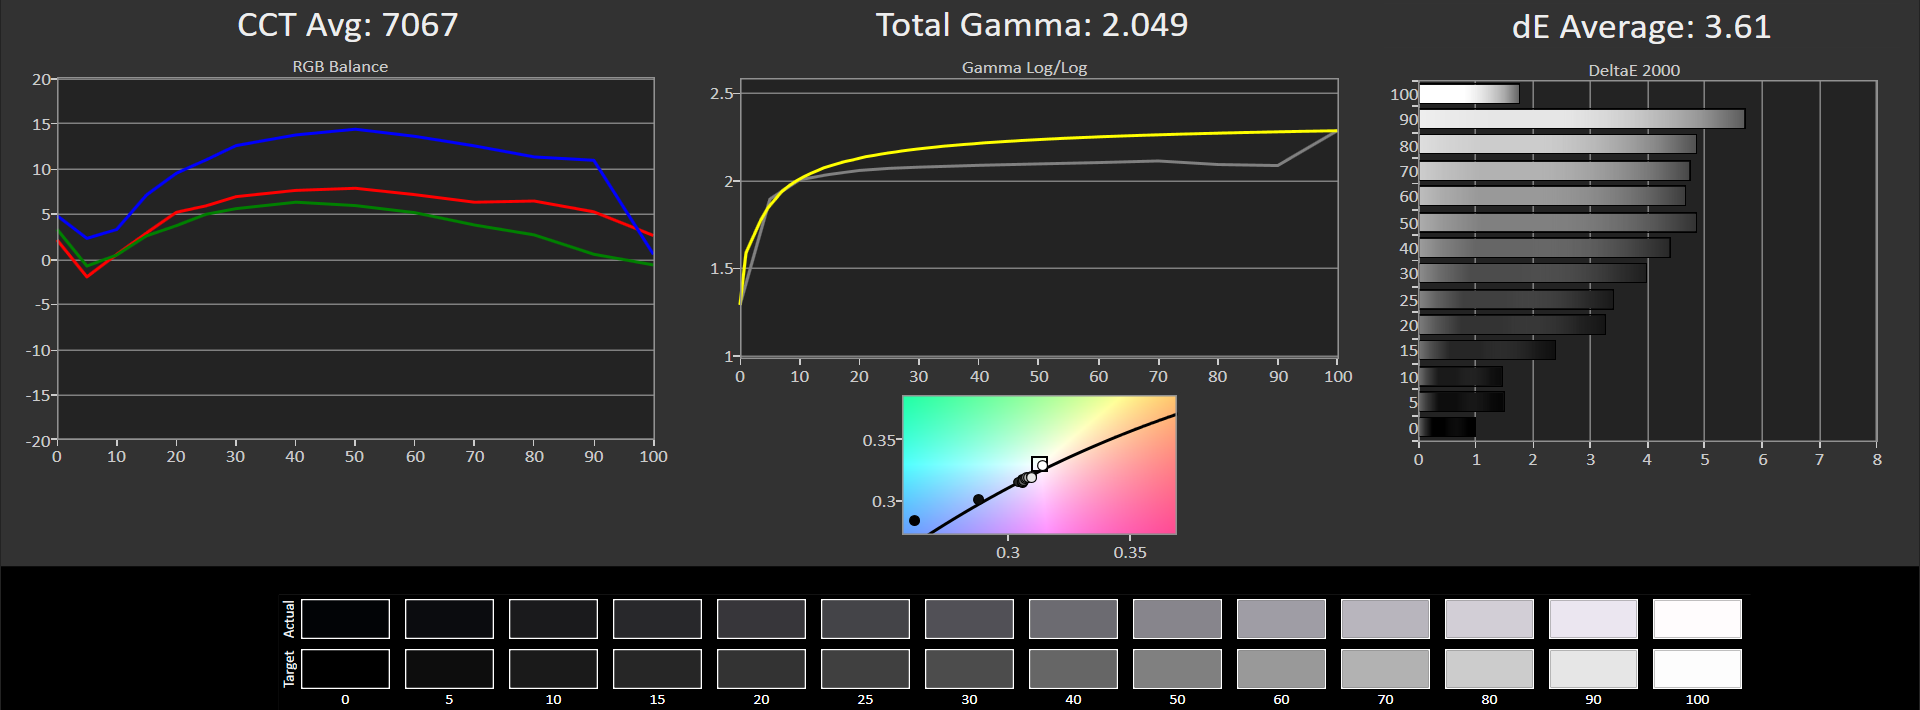Click the "Target" row label beside swatches
The width and height of the screenshot is (1920, 710).
pyautogui.click(x=289, y=668)
